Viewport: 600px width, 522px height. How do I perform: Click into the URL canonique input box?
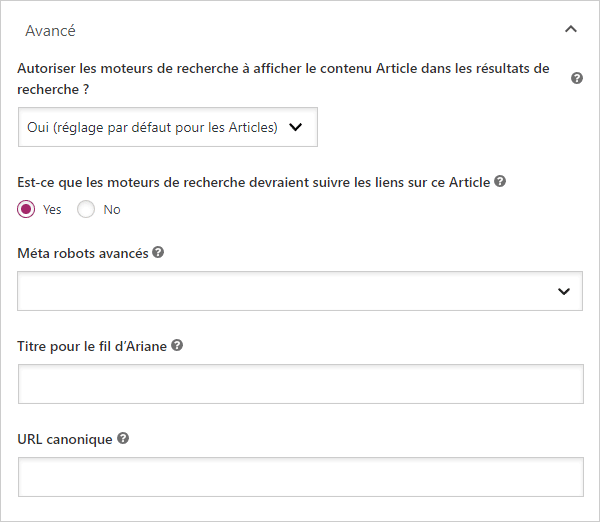300,477
